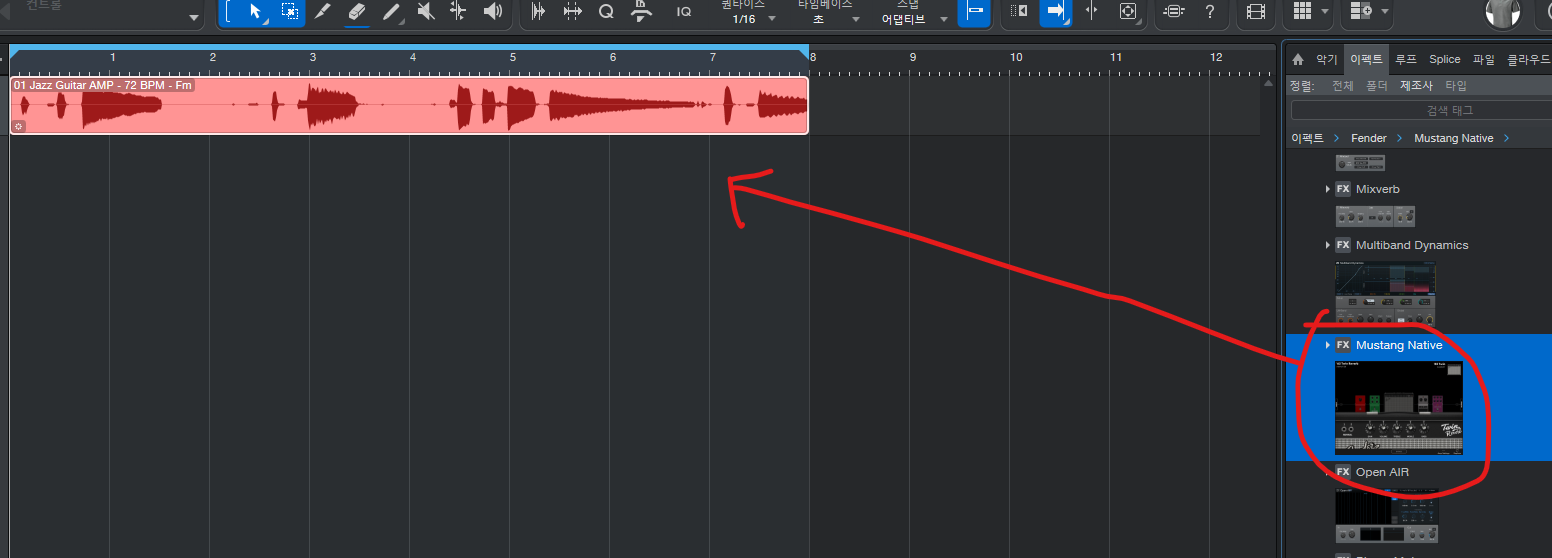Select the Mute tool icon
Image resolution: width=1552 pixels, height=558 pixels.
tap(425, 11)
